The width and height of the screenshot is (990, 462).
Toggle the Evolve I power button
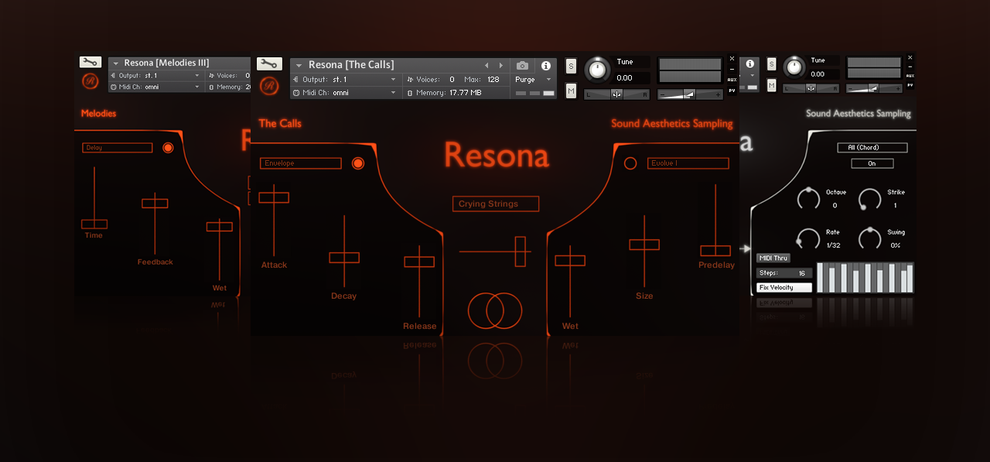[x=630, y=163]
